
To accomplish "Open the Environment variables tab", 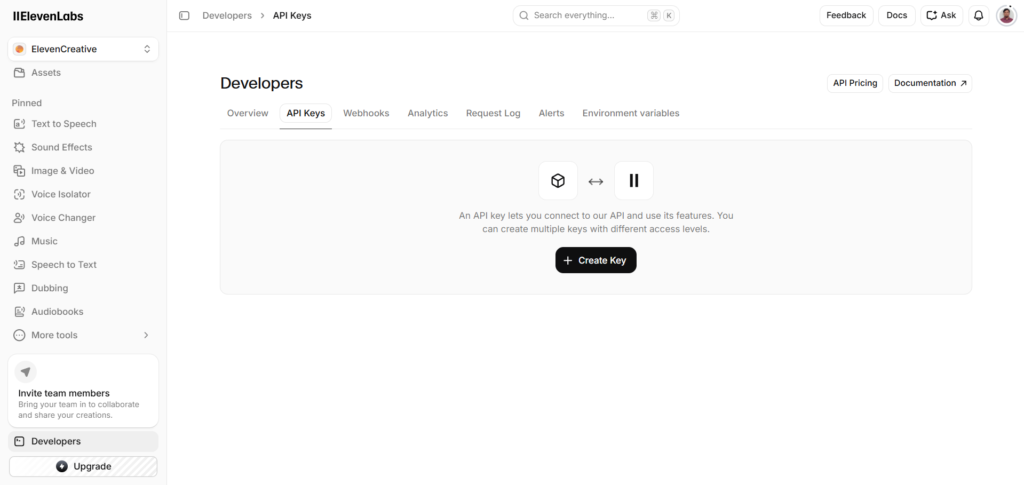I will point(631,113).
